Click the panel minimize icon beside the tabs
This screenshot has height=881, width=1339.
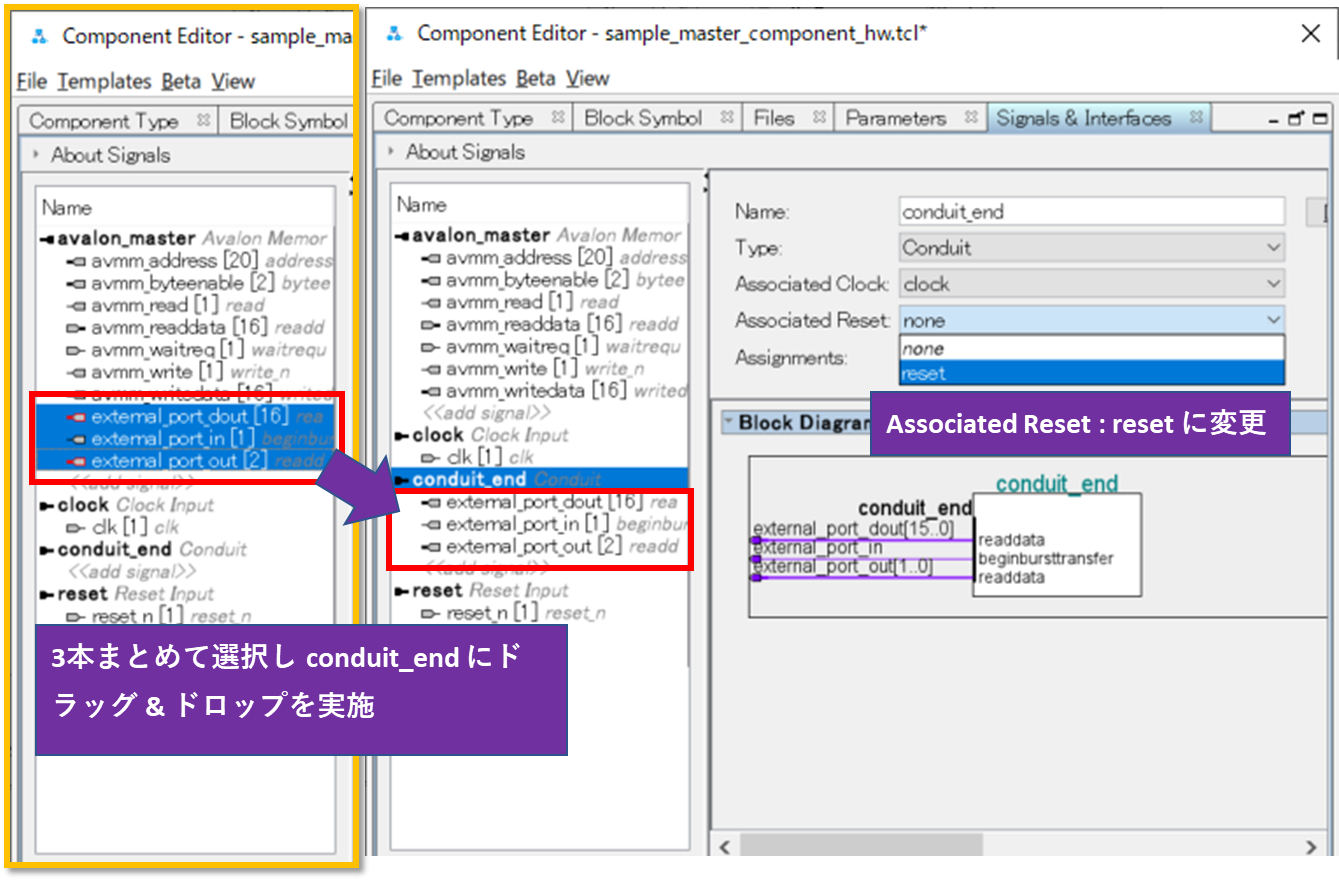click(1275, 120)
